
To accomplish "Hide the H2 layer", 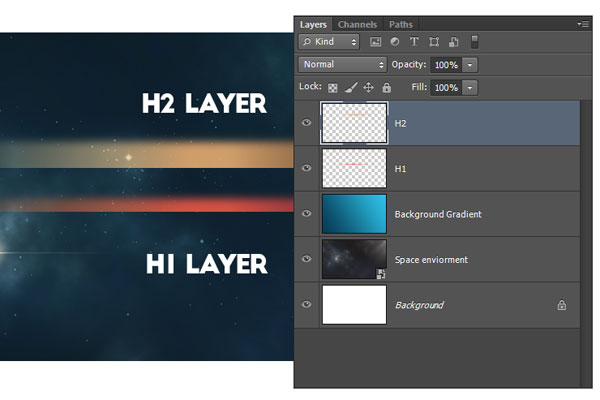I will click(x=307, y=122).
